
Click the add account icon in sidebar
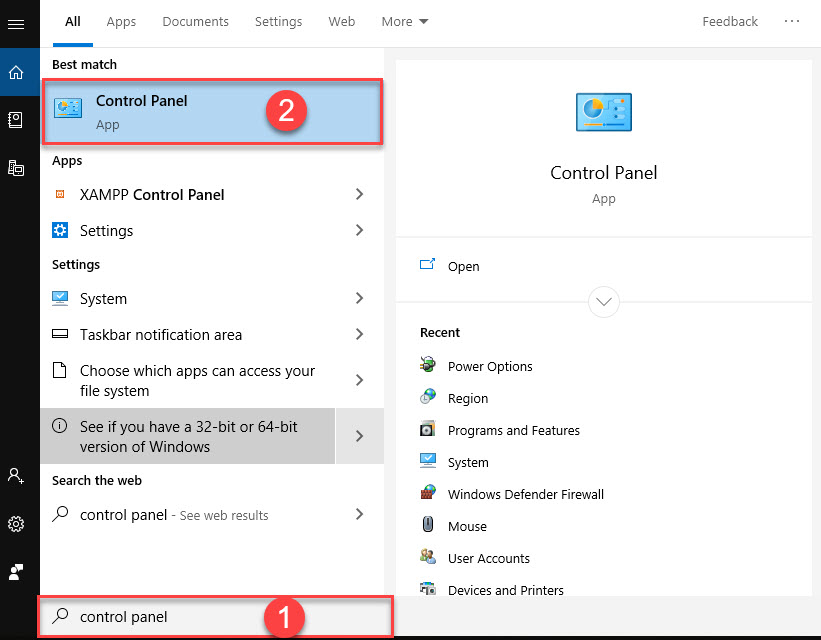[16, 476]
